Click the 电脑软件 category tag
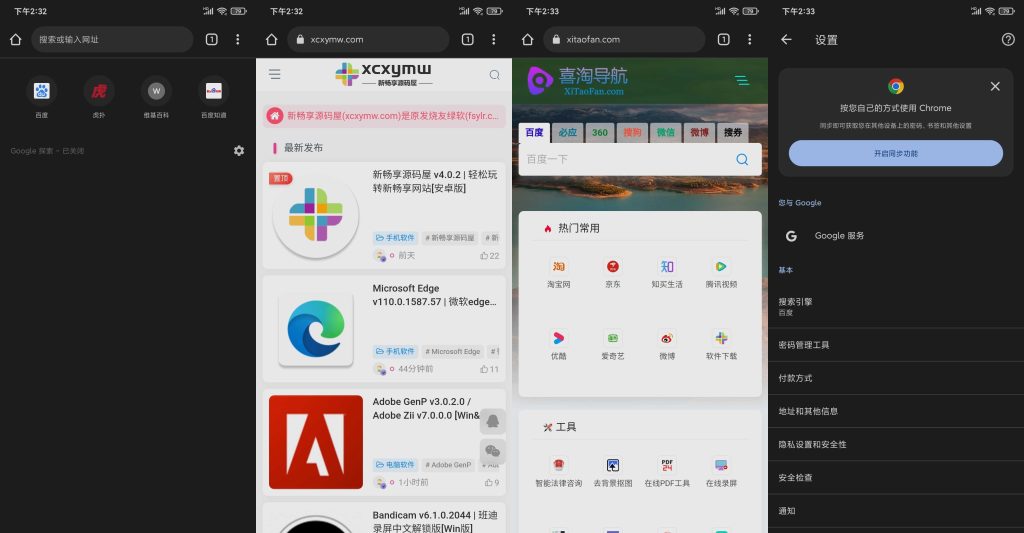 coord(395,465)
